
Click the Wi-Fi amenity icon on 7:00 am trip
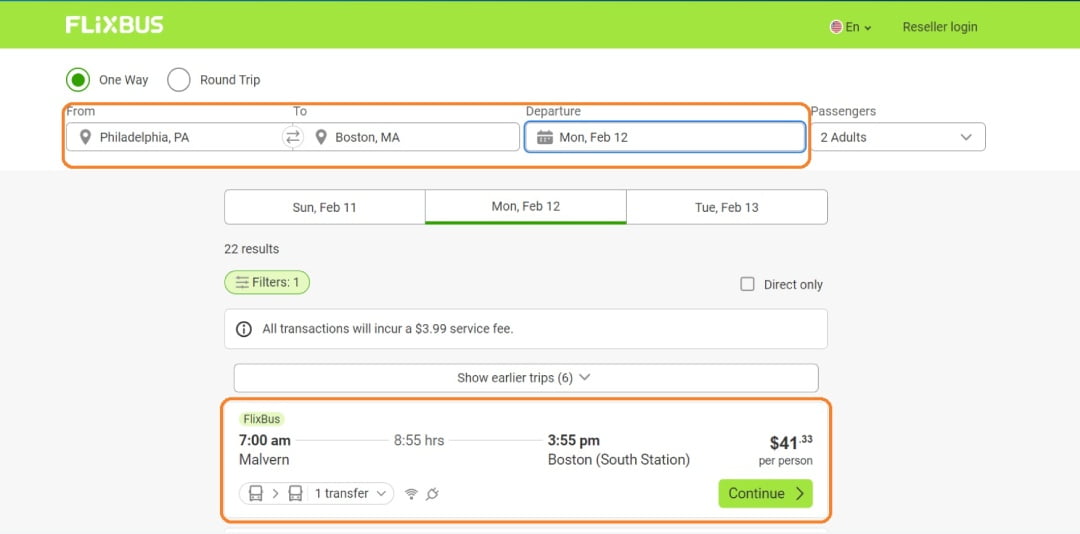(x=411, y=493)
